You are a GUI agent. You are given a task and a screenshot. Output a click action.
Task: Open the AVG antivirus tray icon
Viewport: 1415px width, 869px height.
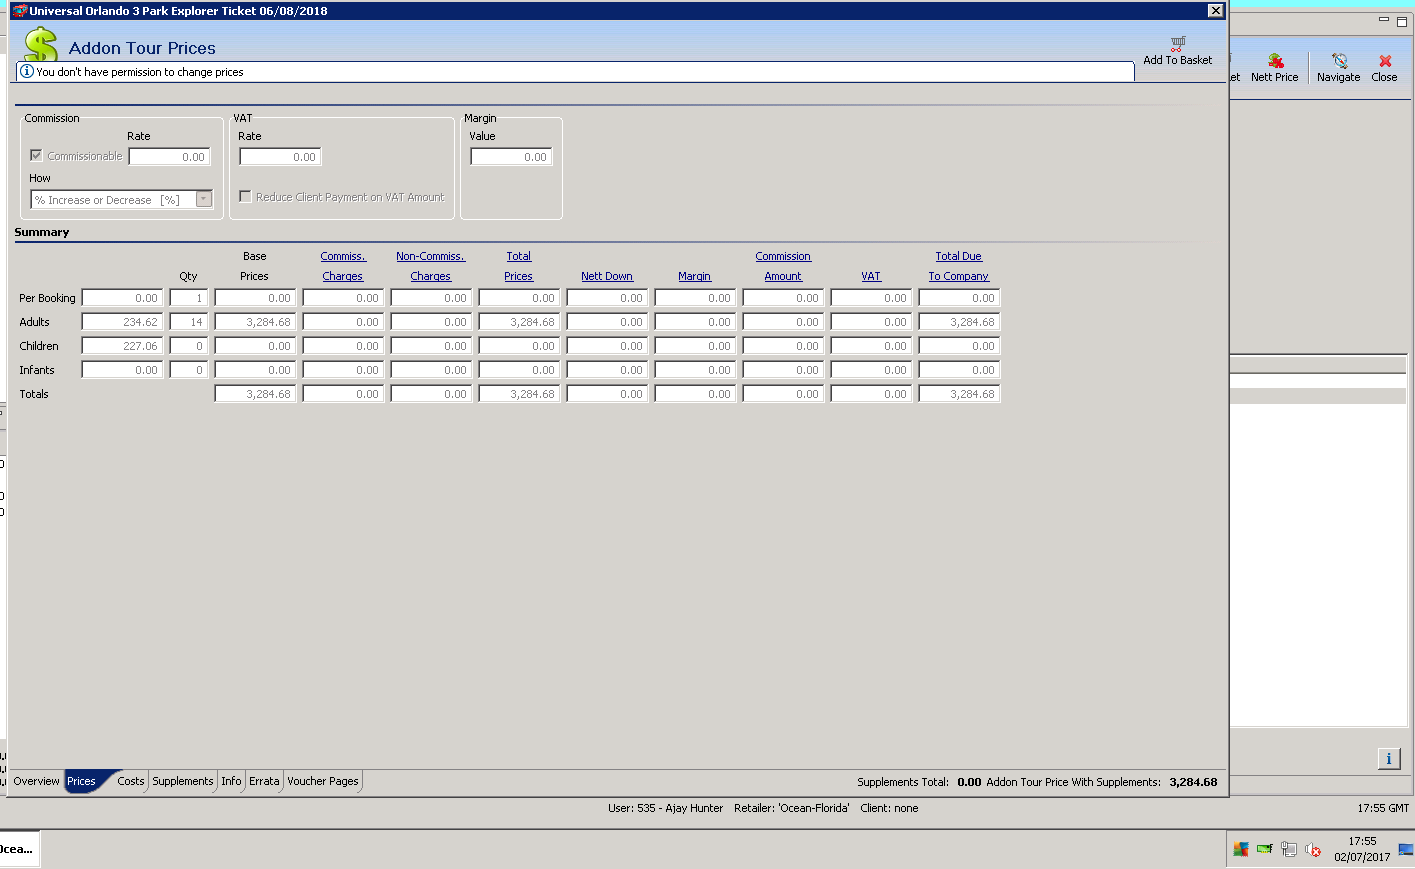(1241, 849)
